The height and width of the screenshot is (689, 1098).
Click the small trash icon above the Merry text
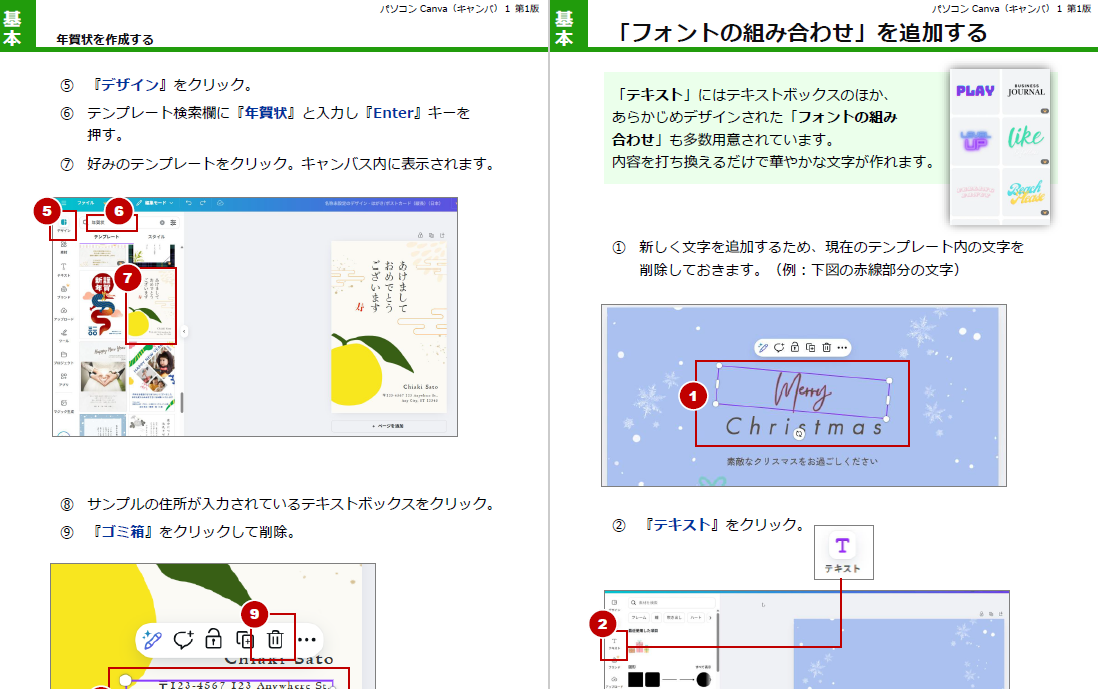point(826,347)
